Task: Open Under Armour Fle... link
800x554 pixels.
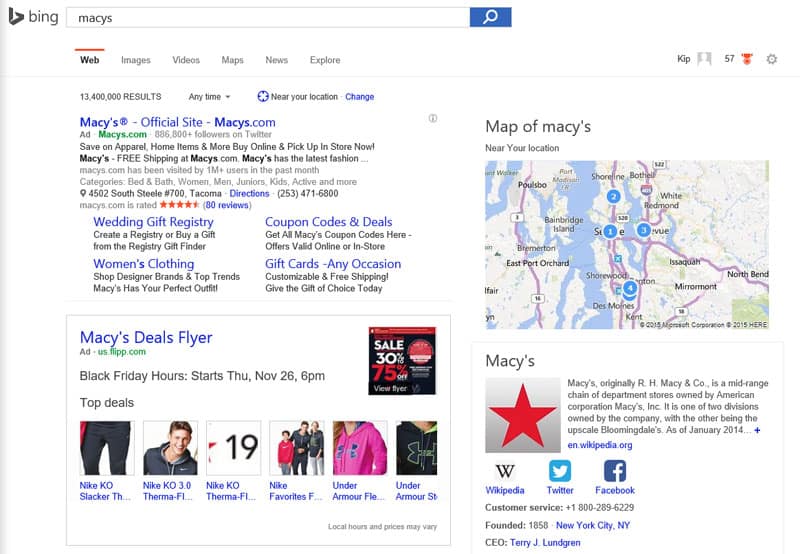Action: coord(359,491)
